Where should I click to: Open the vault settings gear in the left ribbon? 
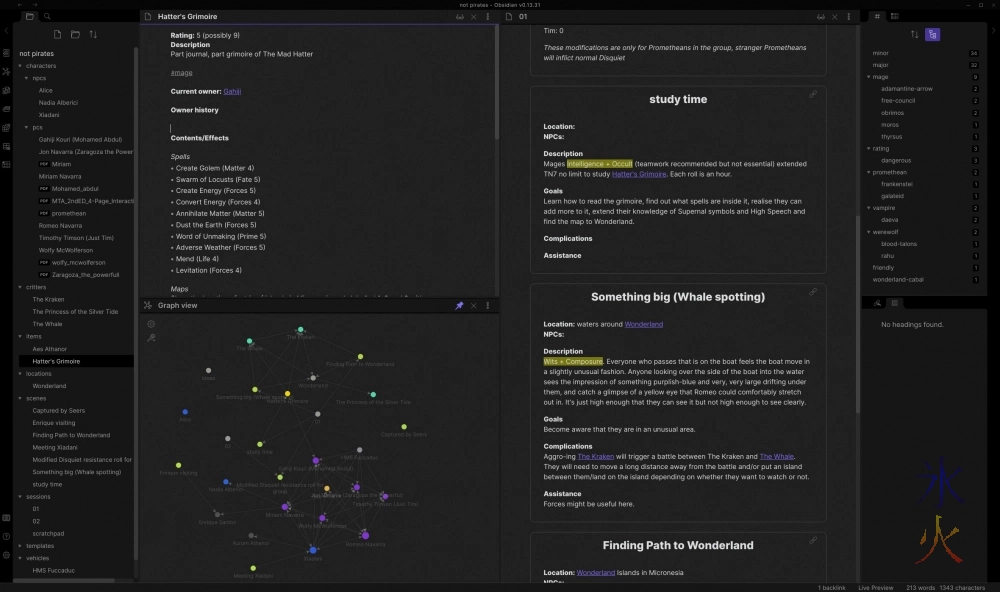[6, 554]
